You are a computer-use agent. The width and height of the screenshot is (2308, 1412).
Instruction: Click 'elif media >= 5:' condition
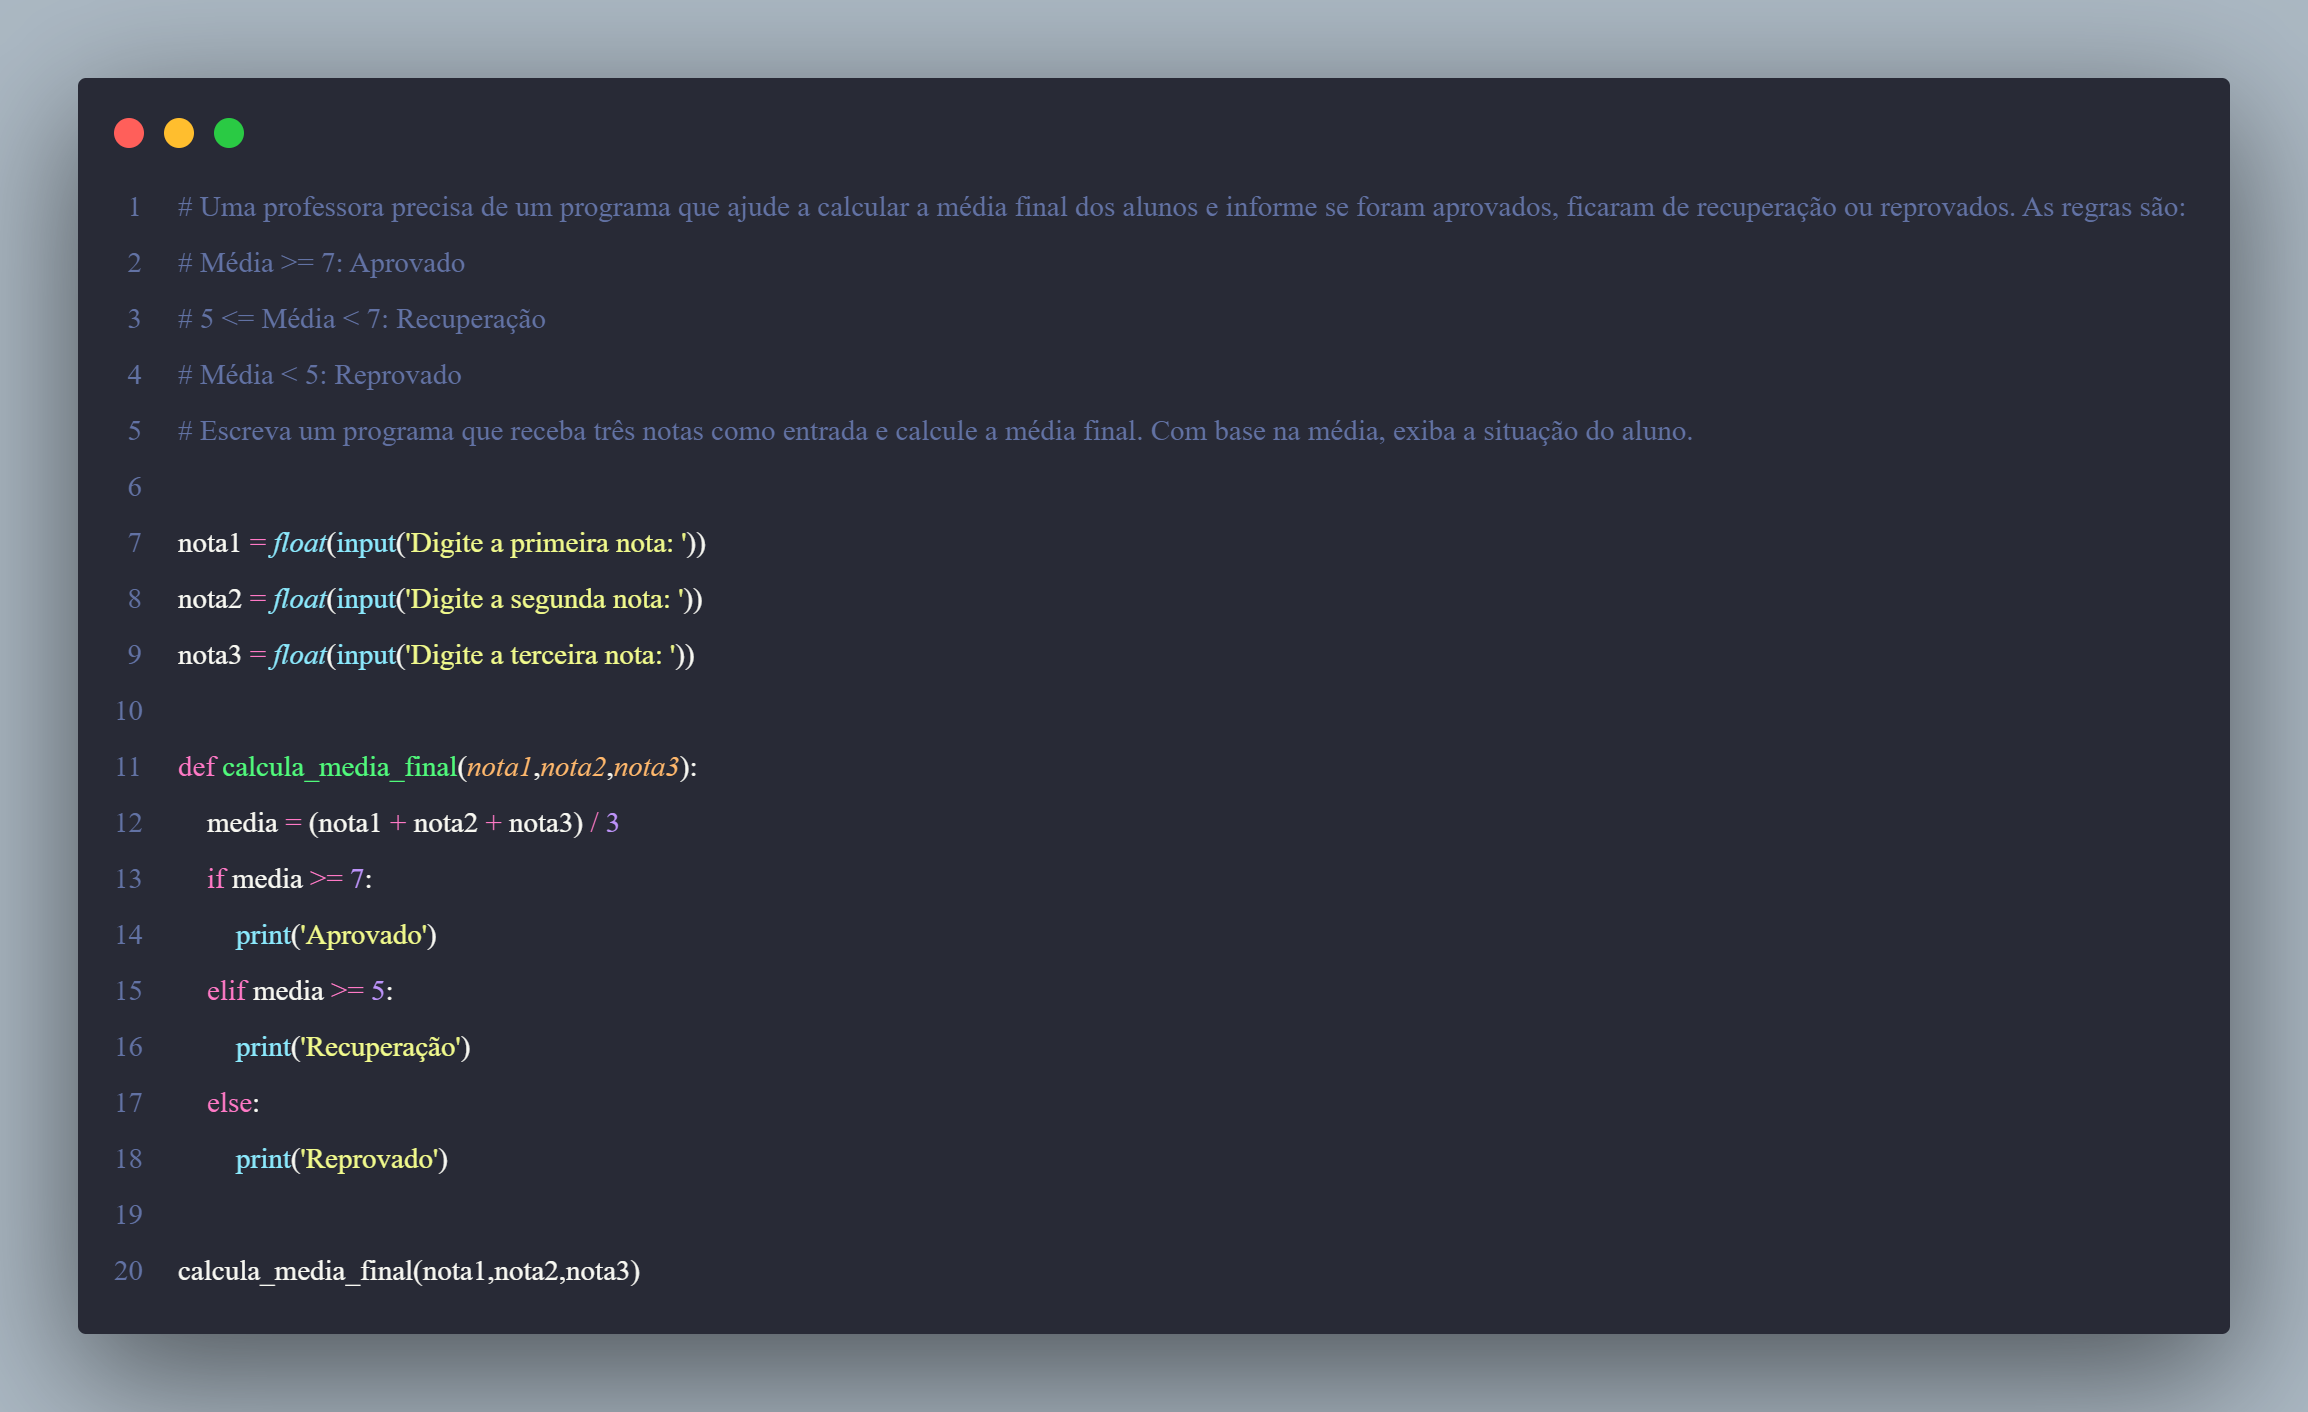point(300,991)
